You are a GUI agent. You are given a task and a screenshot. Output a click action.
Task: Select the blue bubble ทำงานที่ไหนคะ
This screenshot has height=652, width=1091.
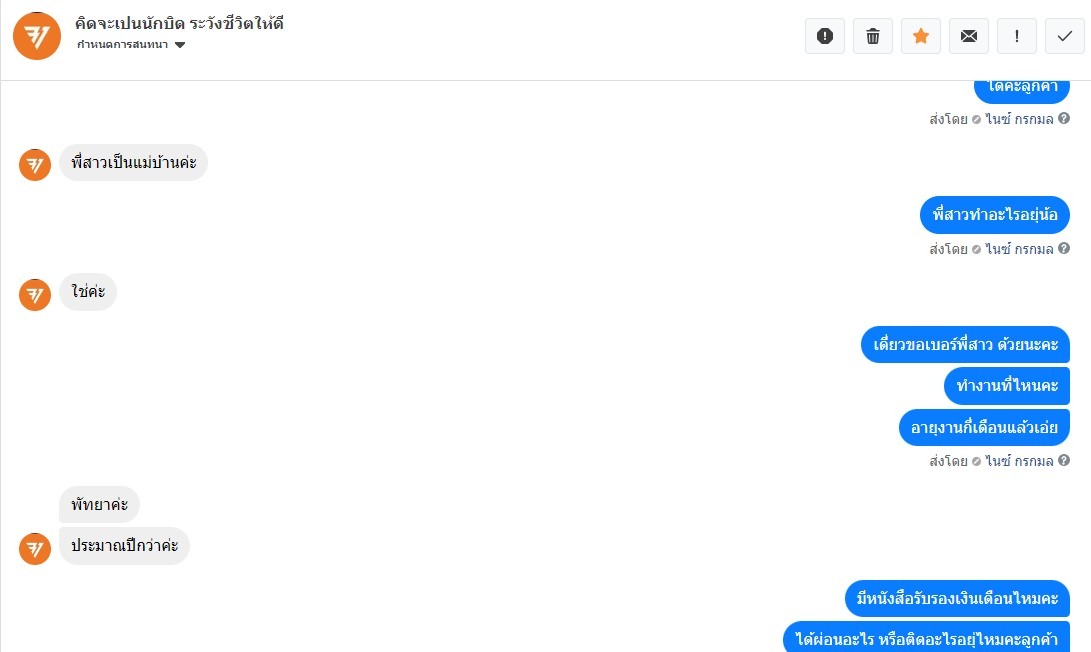[1007, 385]
